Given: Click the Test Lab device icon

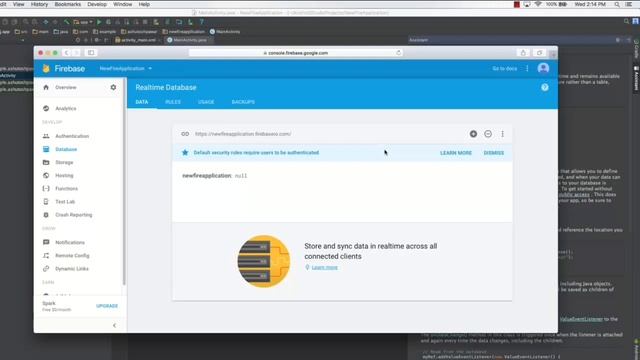Looking at the screenshot, I should click(x=46, y=202).
